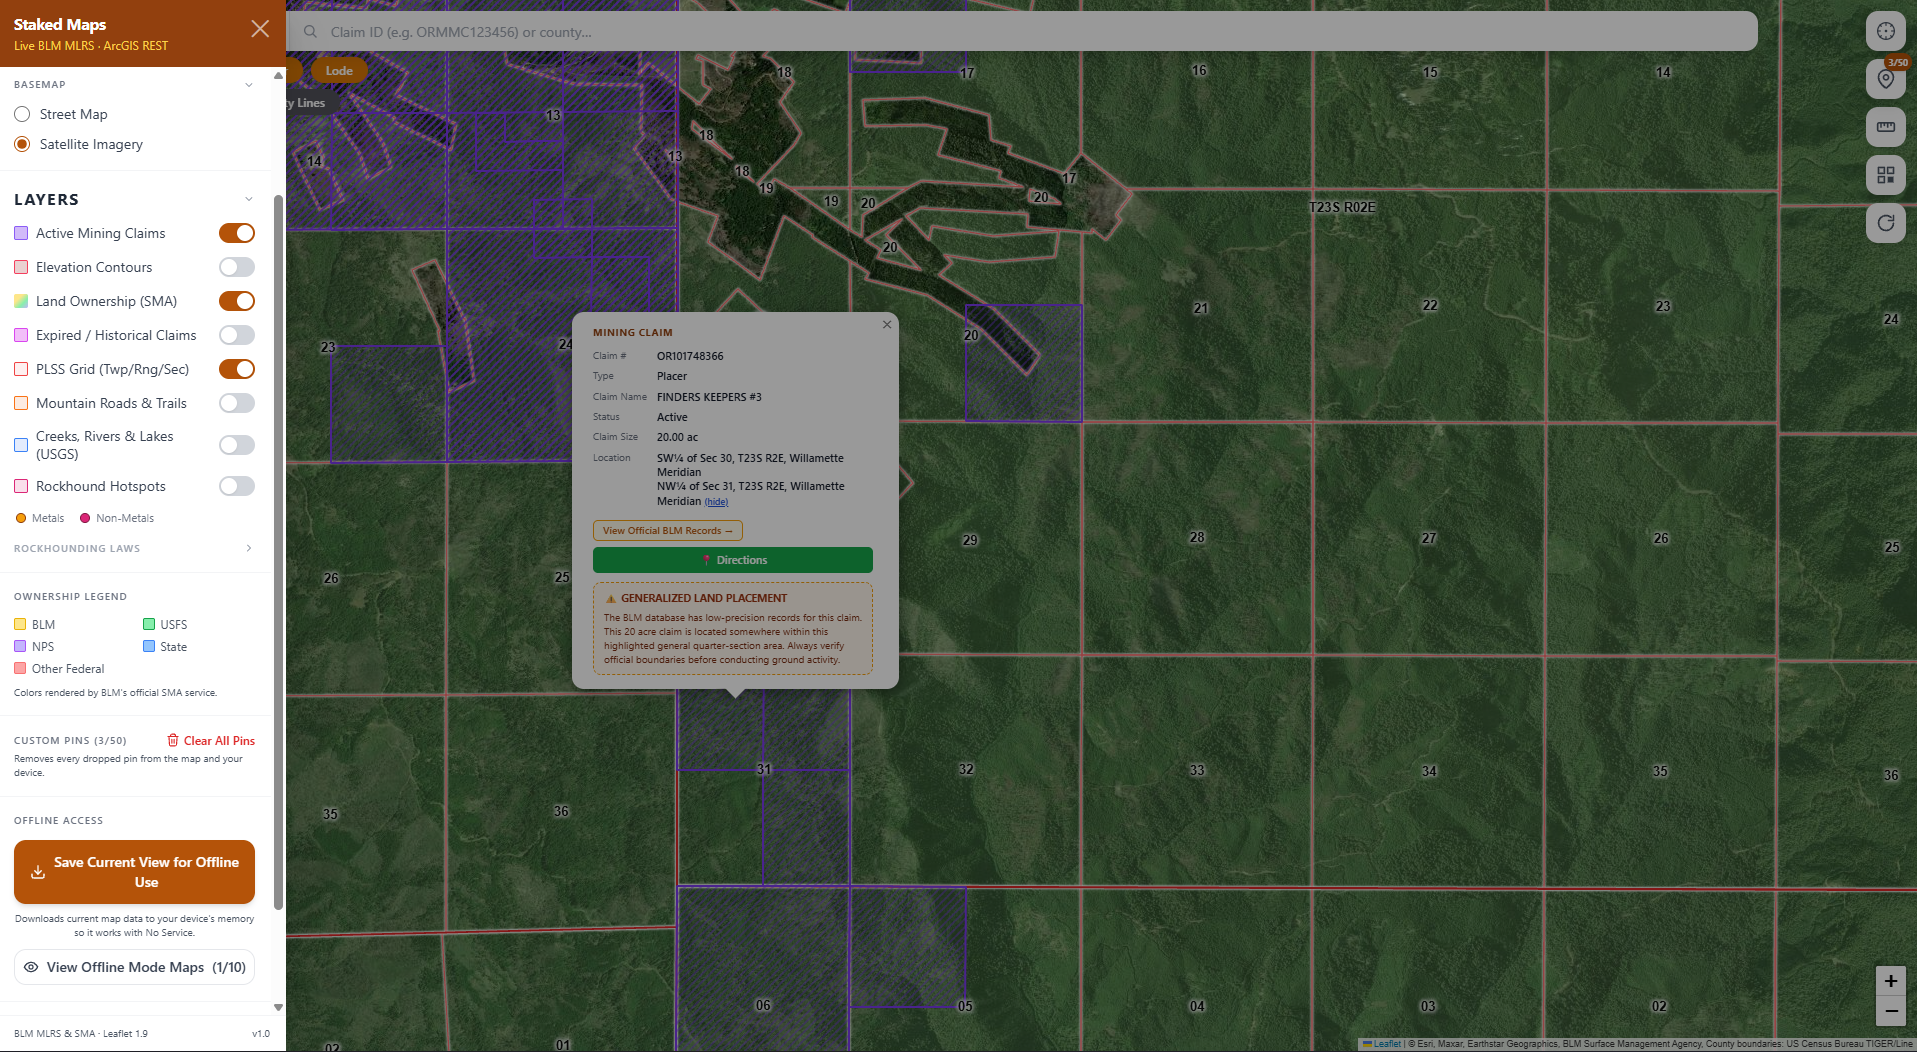Click the BLM ownership legend swatch

pos(20,624)
